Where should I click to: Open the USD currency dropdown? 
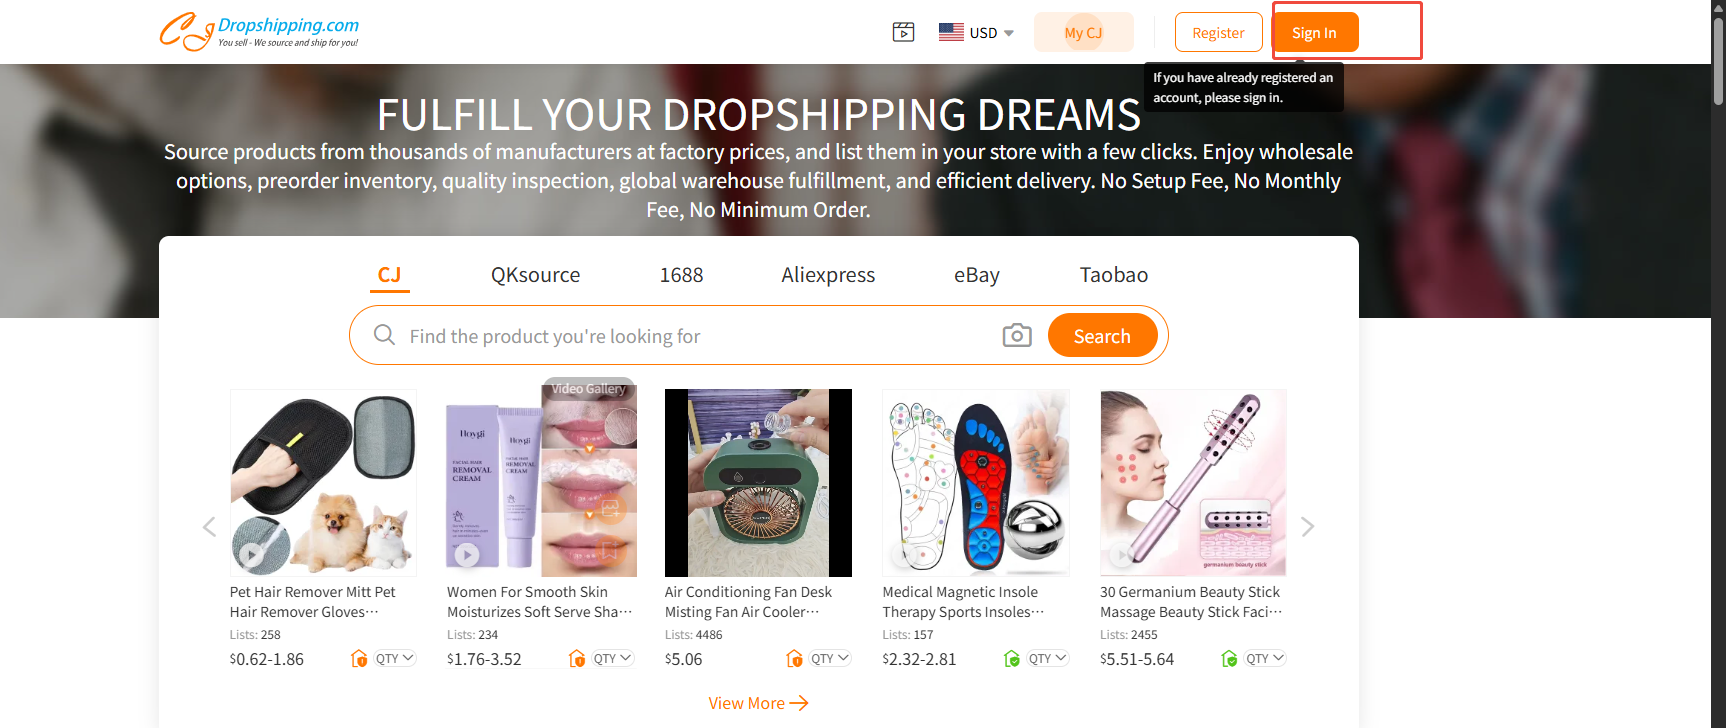point(977,33)
